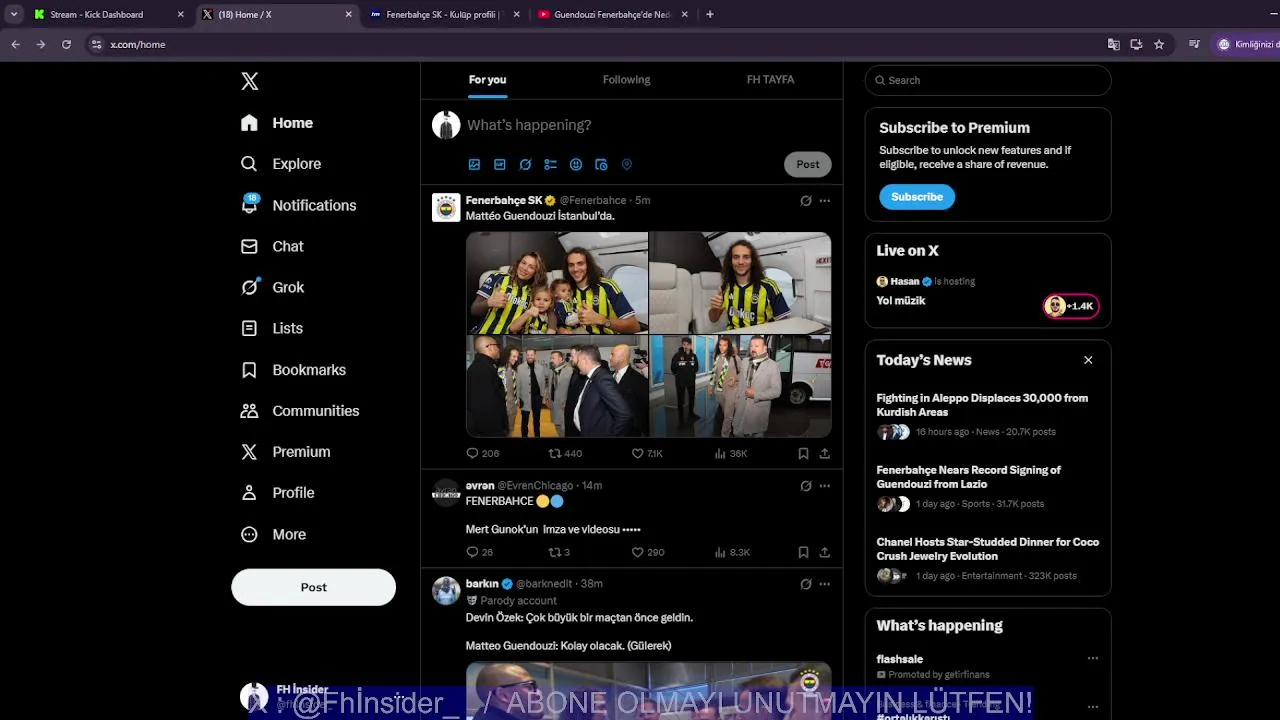
Task: Open more options on barkın's post
Action: [825, 584]
